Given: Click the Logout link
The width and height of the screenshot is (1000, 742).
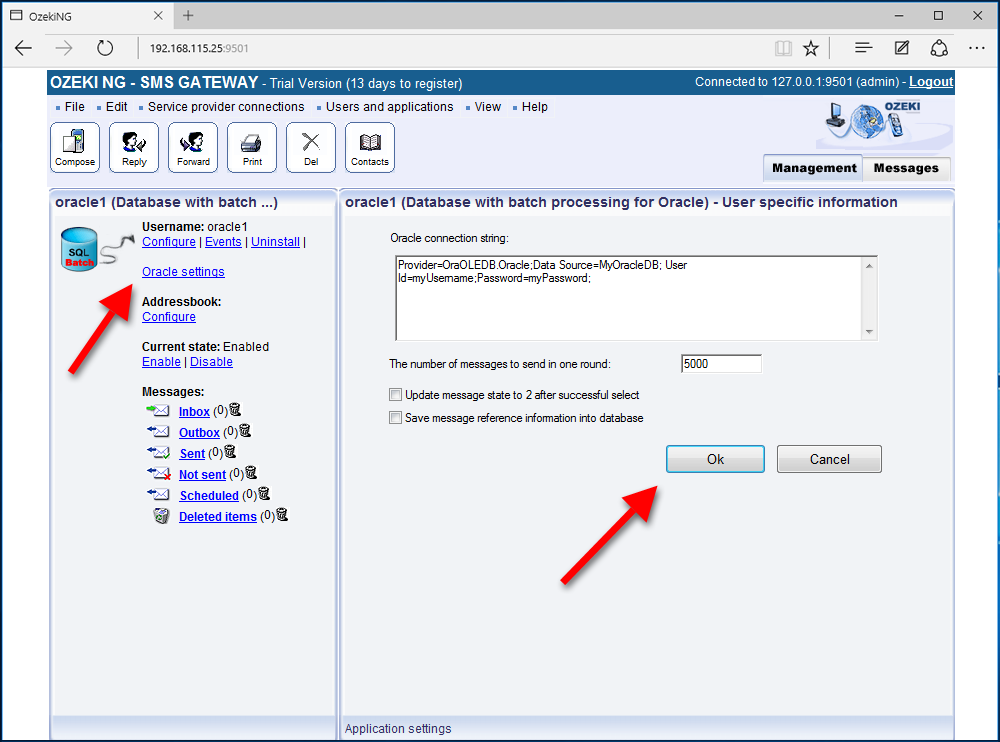Looking at the screenshot, I should click(930, 81).
